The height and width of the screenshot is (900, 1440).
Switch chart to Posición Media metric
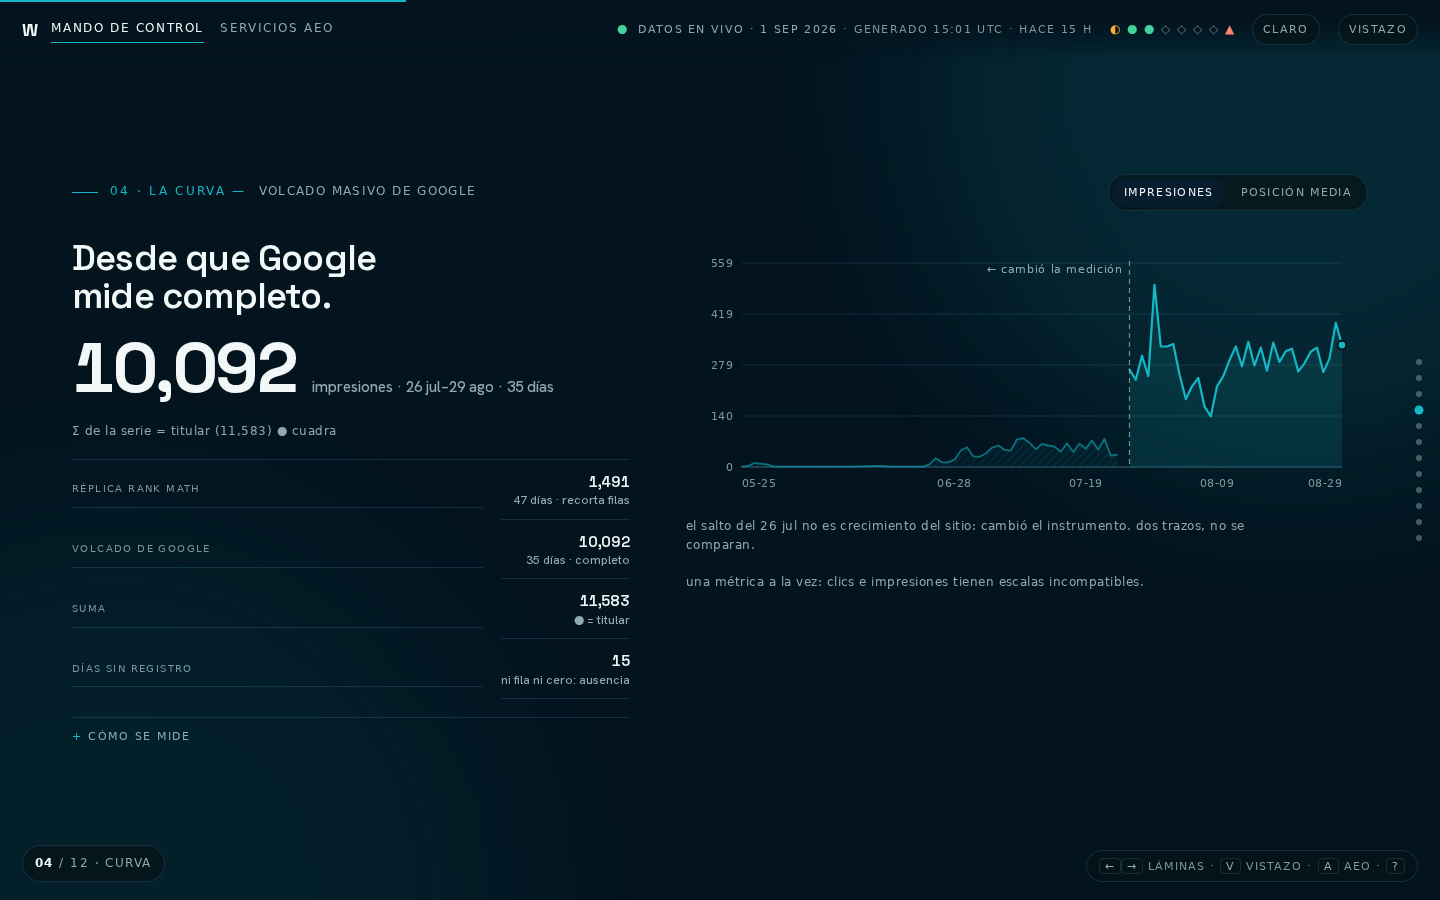pos(1296,192)
